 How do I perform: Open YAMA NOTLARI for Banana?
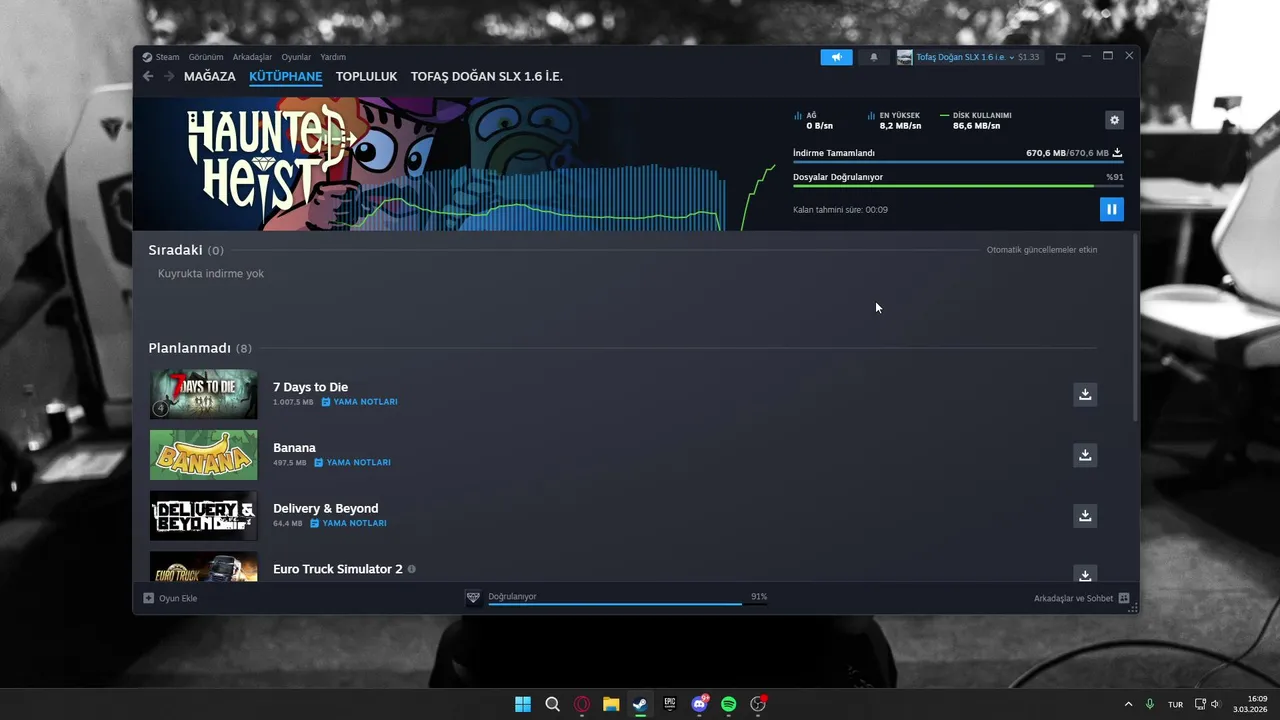[x=352, y=463]
